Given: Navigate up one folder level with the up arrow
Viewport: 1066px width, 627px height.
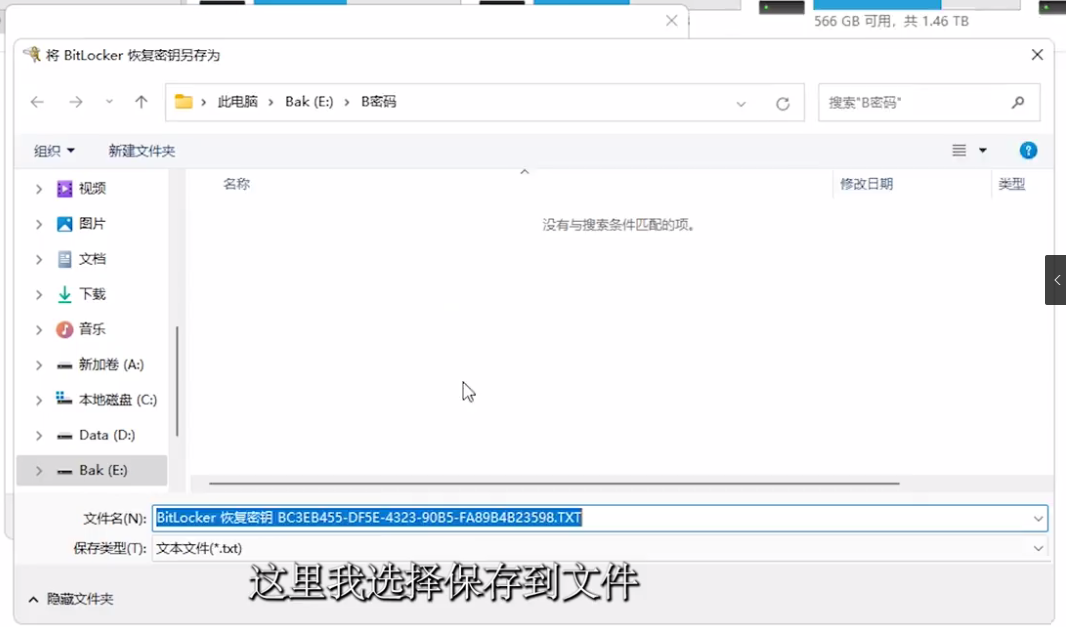Looking at the screenshot, I should coord(141,102).
